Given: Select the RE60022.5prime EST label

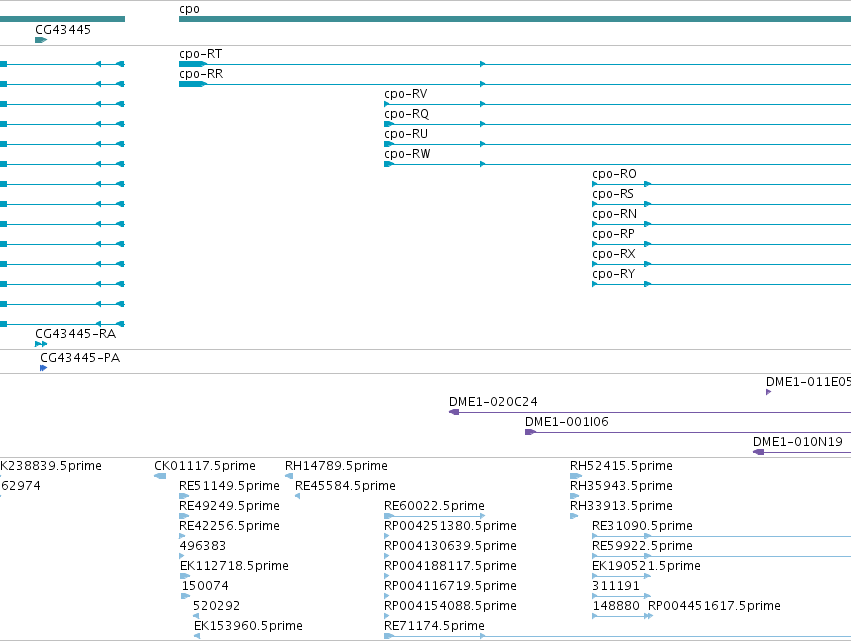Looking at the screenshot, I should [x=434, y=506].
